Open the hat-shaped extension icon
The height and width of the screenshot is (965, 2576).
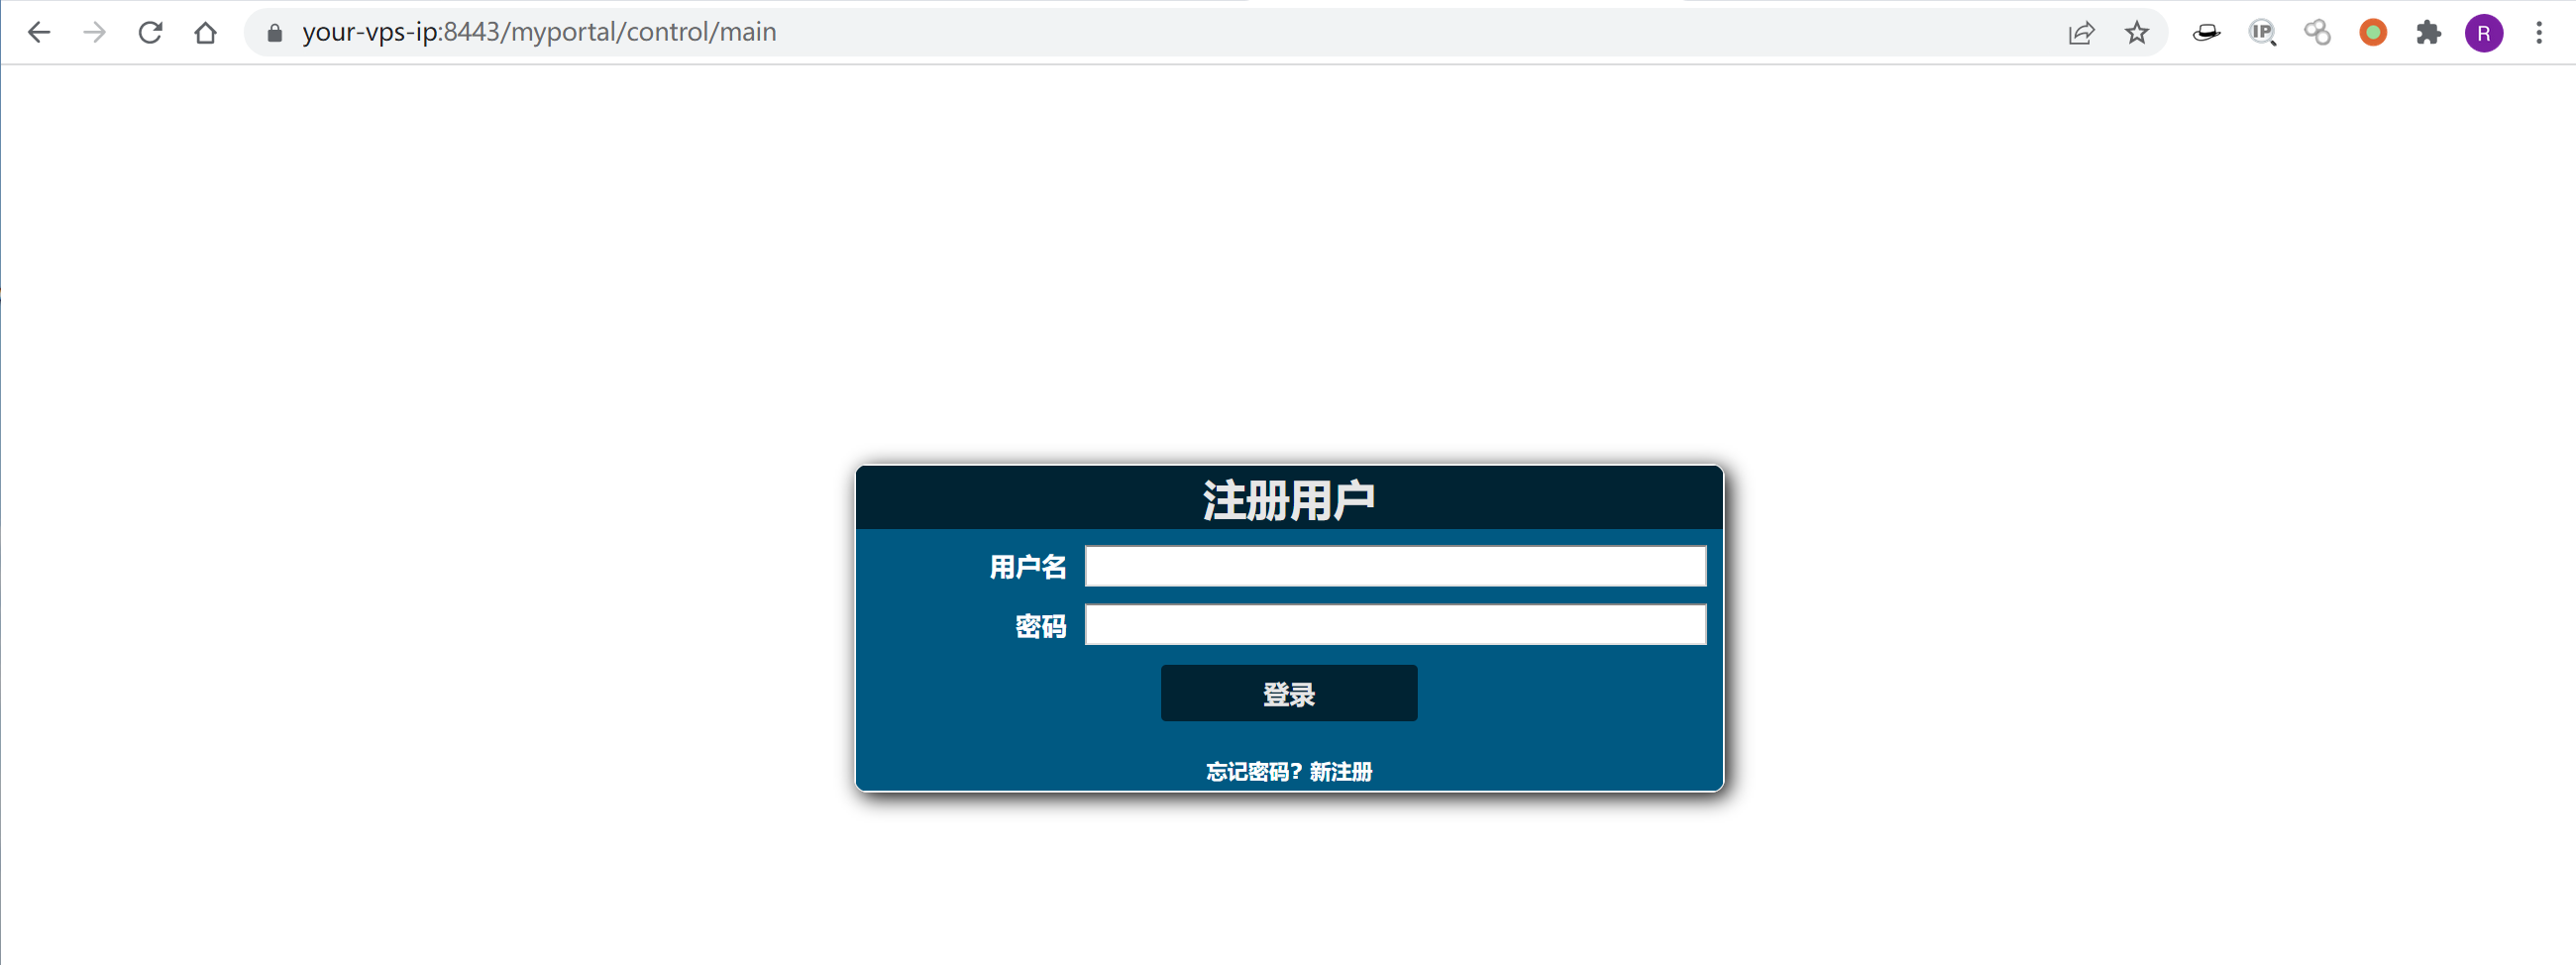coord(2206,33)
